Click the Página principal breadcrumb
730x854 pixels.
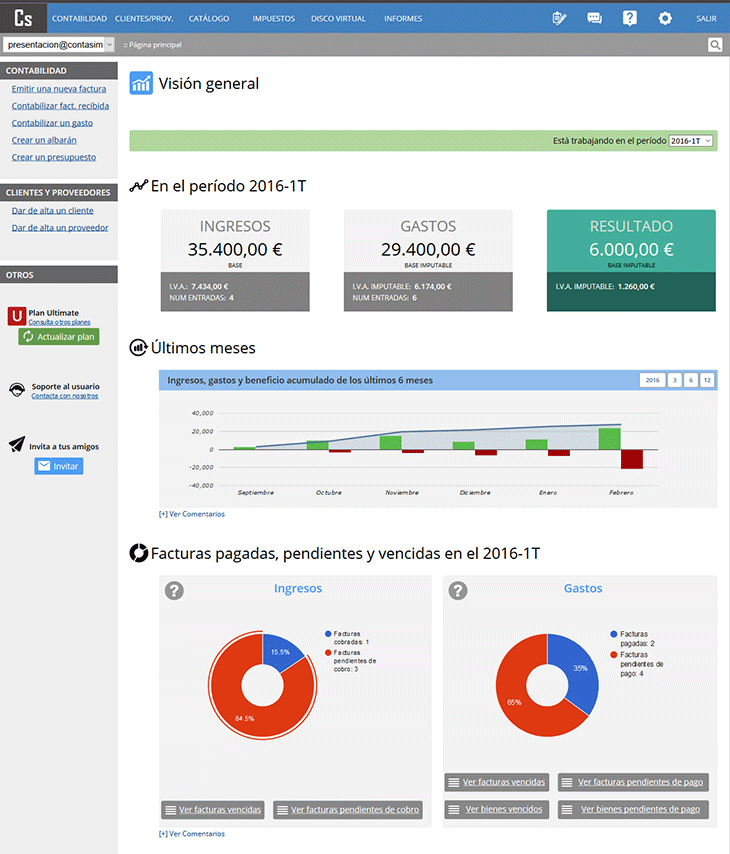point(153,45)
